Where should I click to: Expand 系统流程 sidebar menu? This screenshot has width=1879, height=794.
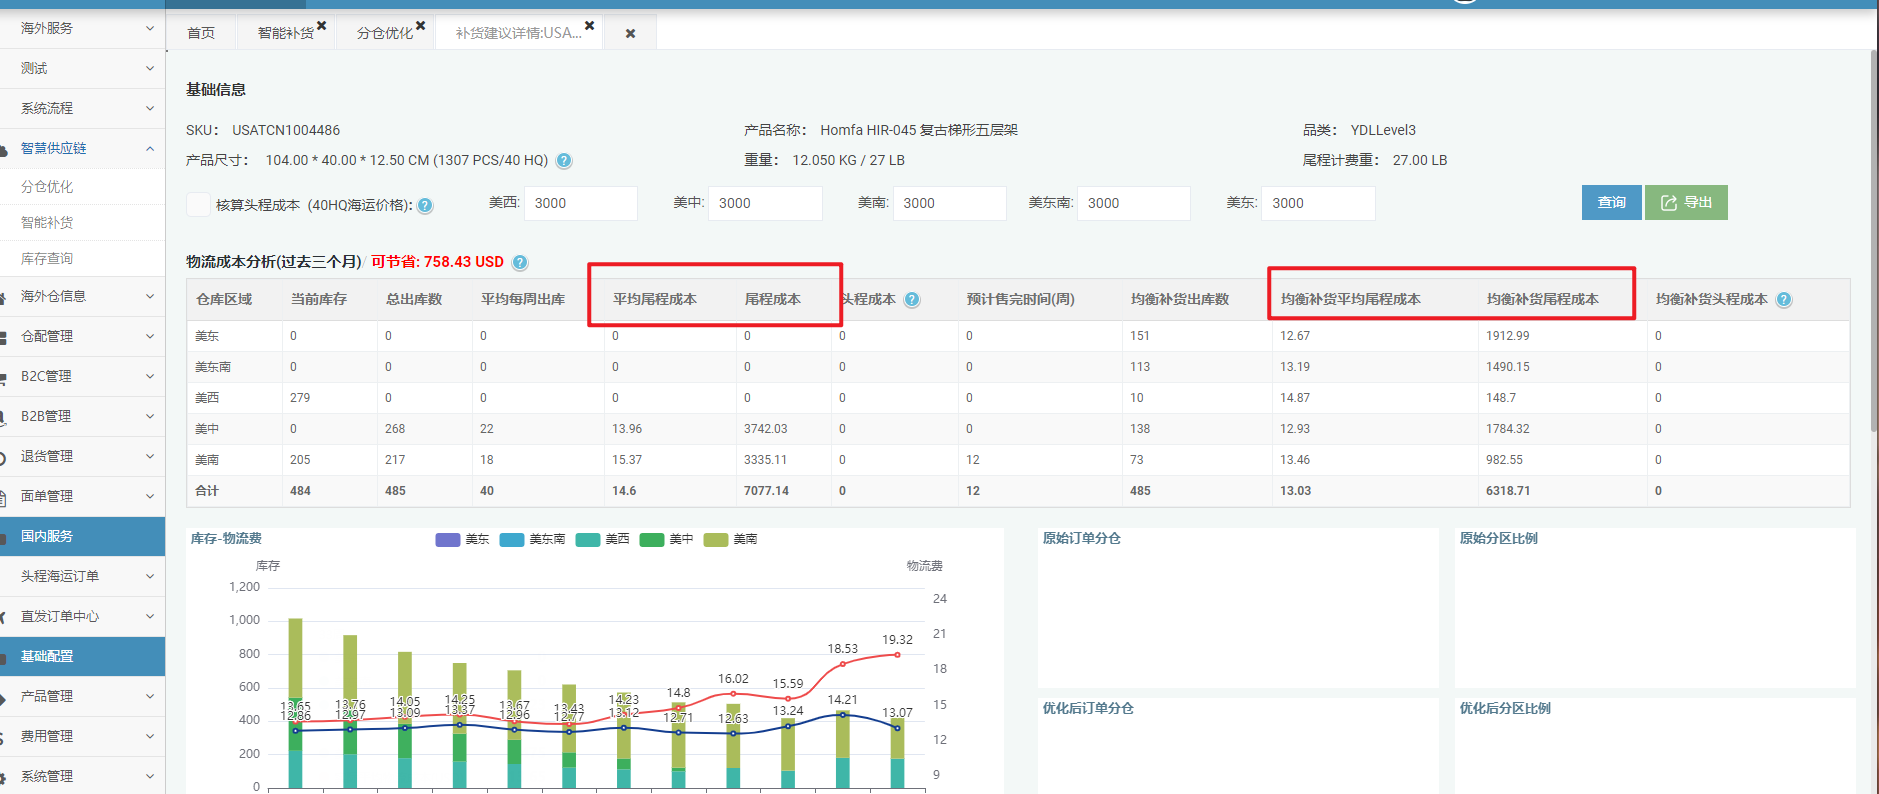pos(82,108)
